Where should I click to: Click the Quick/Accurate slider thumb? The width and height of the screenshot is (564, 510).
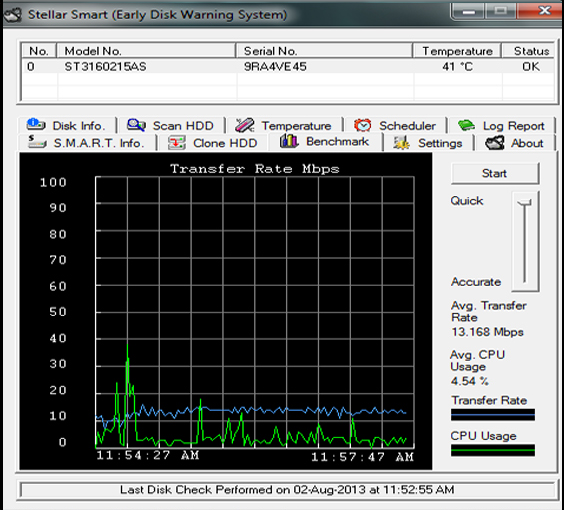pos(525,203)
